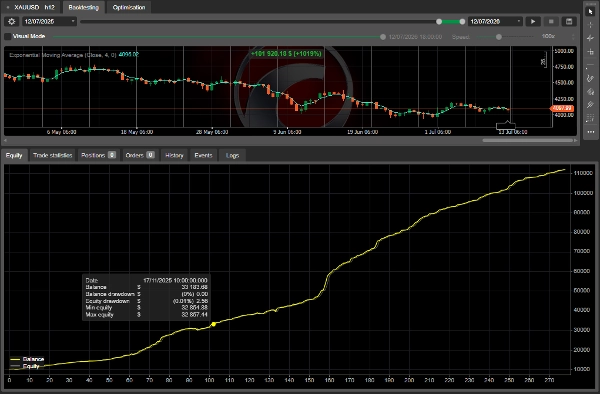Click the backtest progress slider handle
Image resolution: width=600 pixels, height=394 pixels.
383,37
